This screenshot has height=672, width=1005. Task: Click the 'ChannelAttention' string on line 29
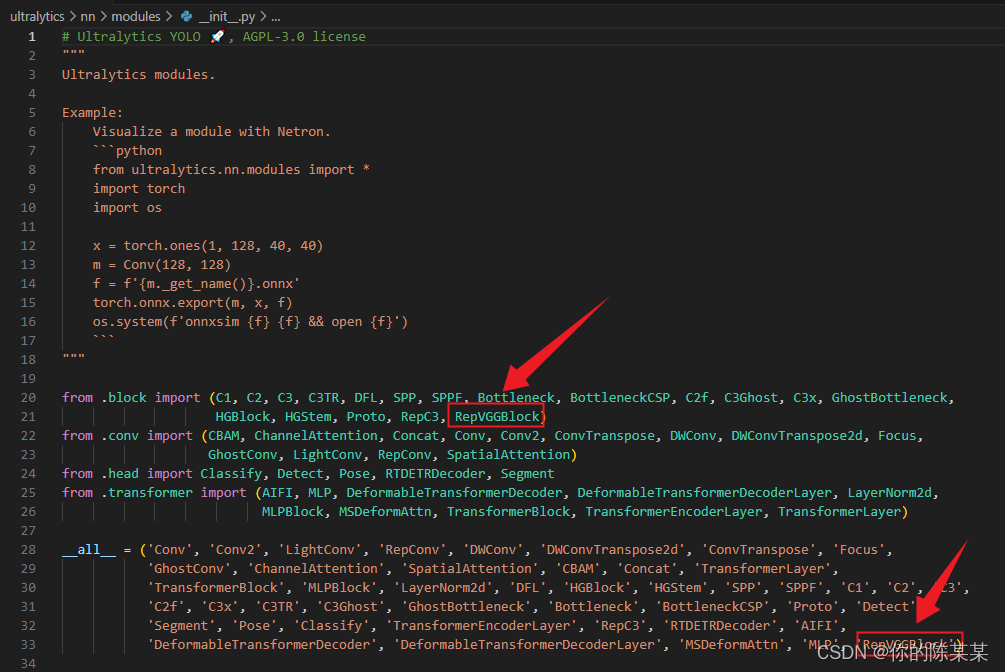(316, 569)
